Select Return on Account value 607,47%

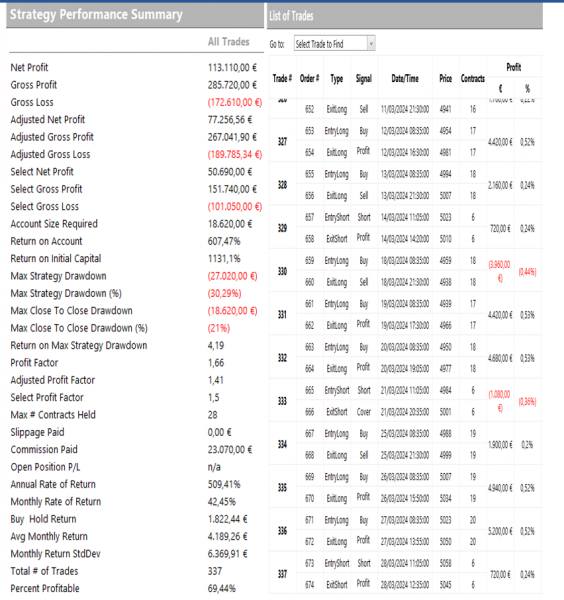224,241
